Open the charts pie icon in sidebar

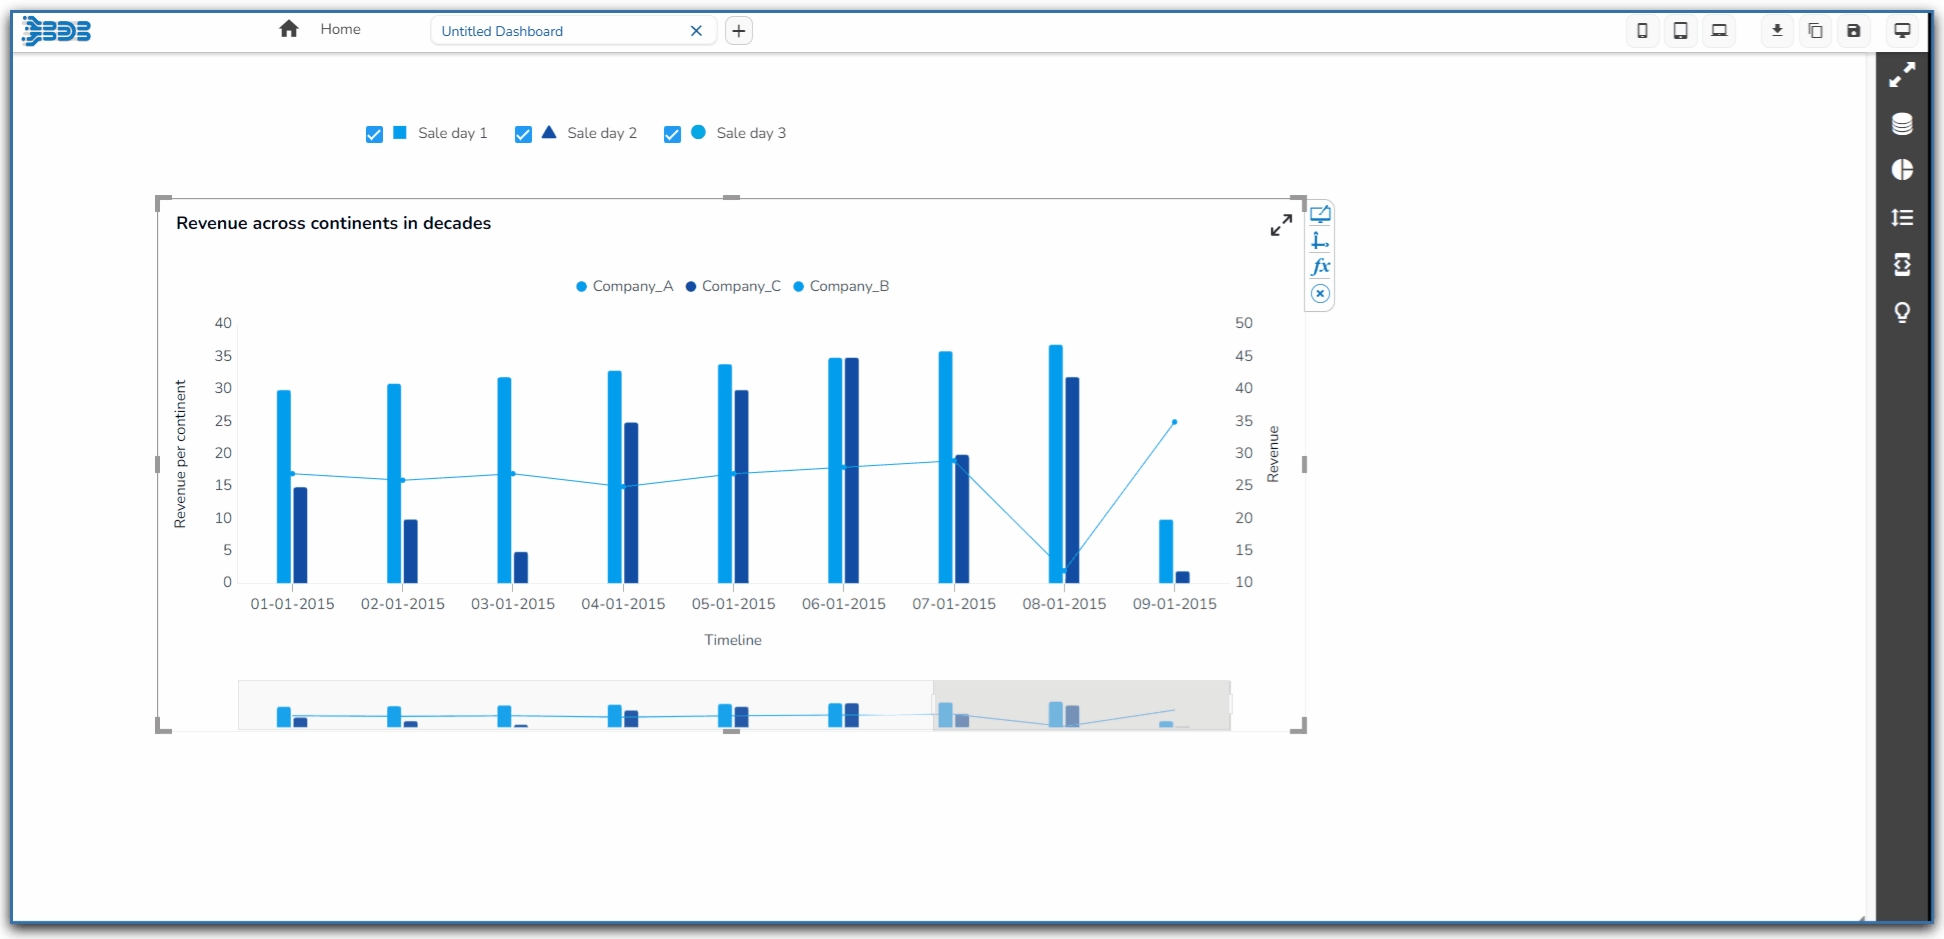pos(1902,170)
